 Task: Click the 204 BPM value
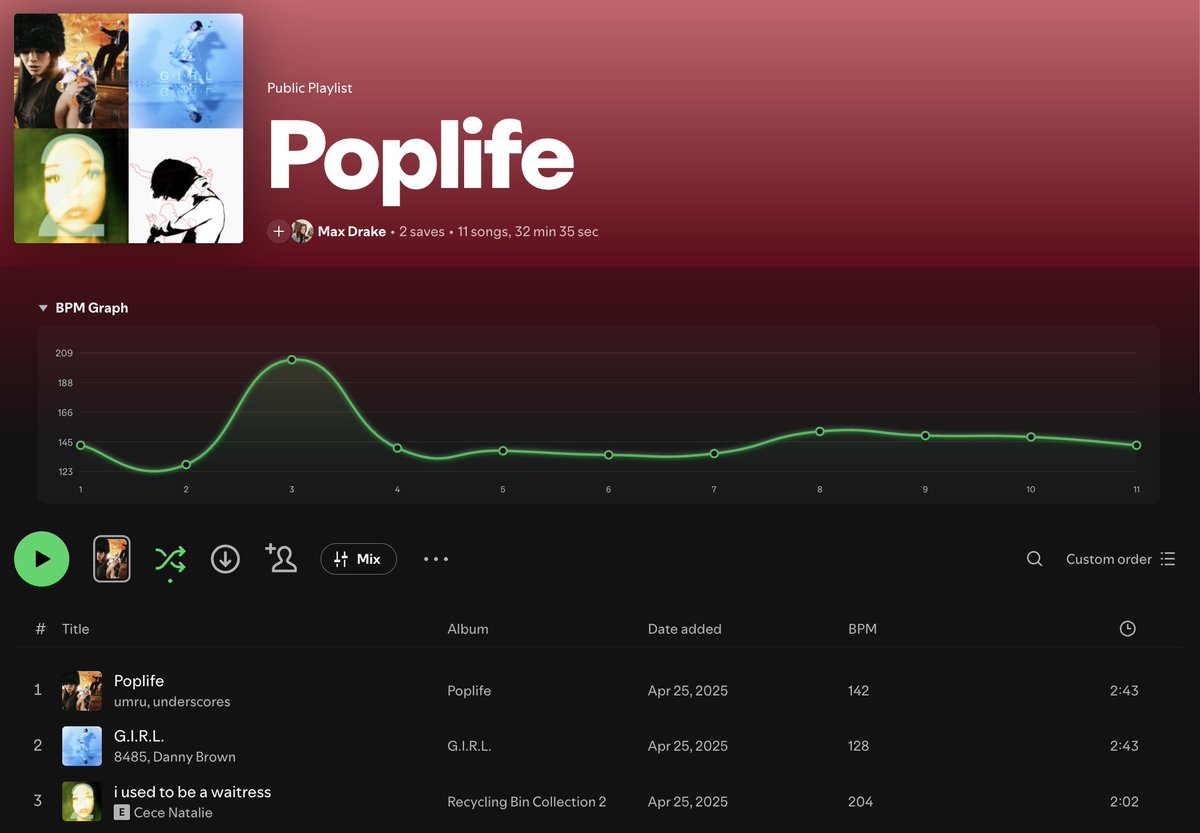pyautogui.click(x=860, y=802)
